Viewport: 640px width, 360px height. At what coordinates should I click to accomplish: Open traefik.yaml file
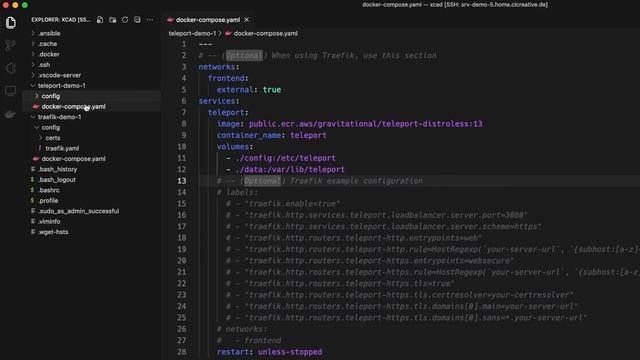pos(62,148)
